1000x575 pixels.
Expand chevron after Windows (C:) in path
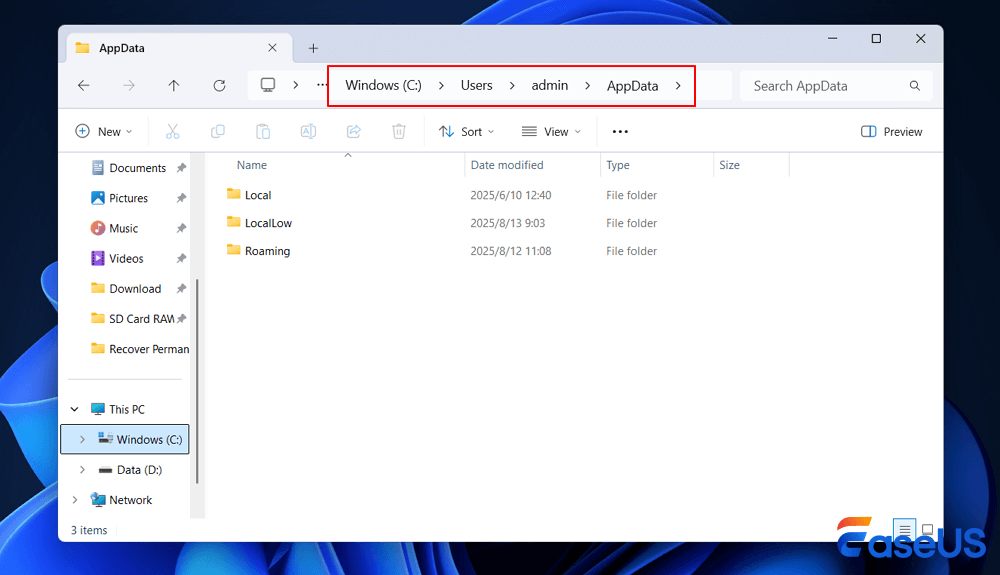[x=441, y=85]
